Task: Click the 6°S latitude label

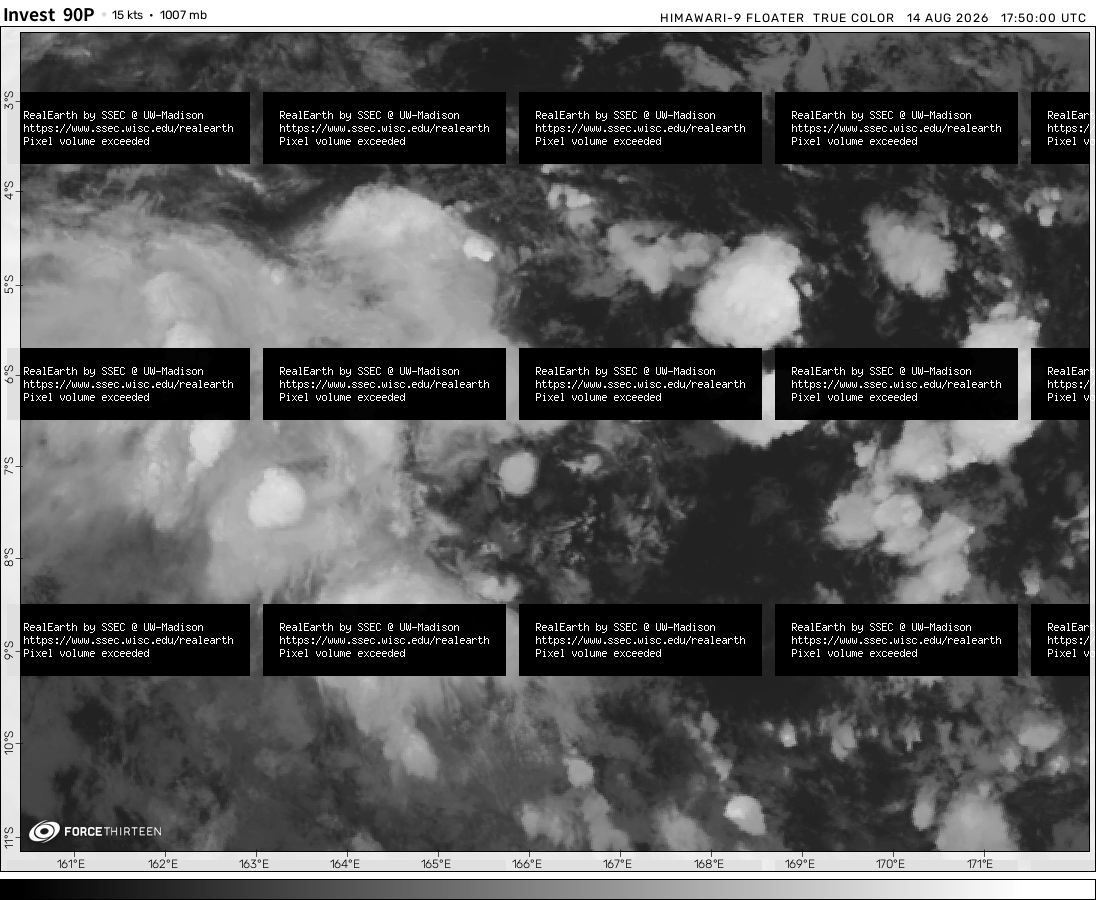Action: tap(9, 374)
